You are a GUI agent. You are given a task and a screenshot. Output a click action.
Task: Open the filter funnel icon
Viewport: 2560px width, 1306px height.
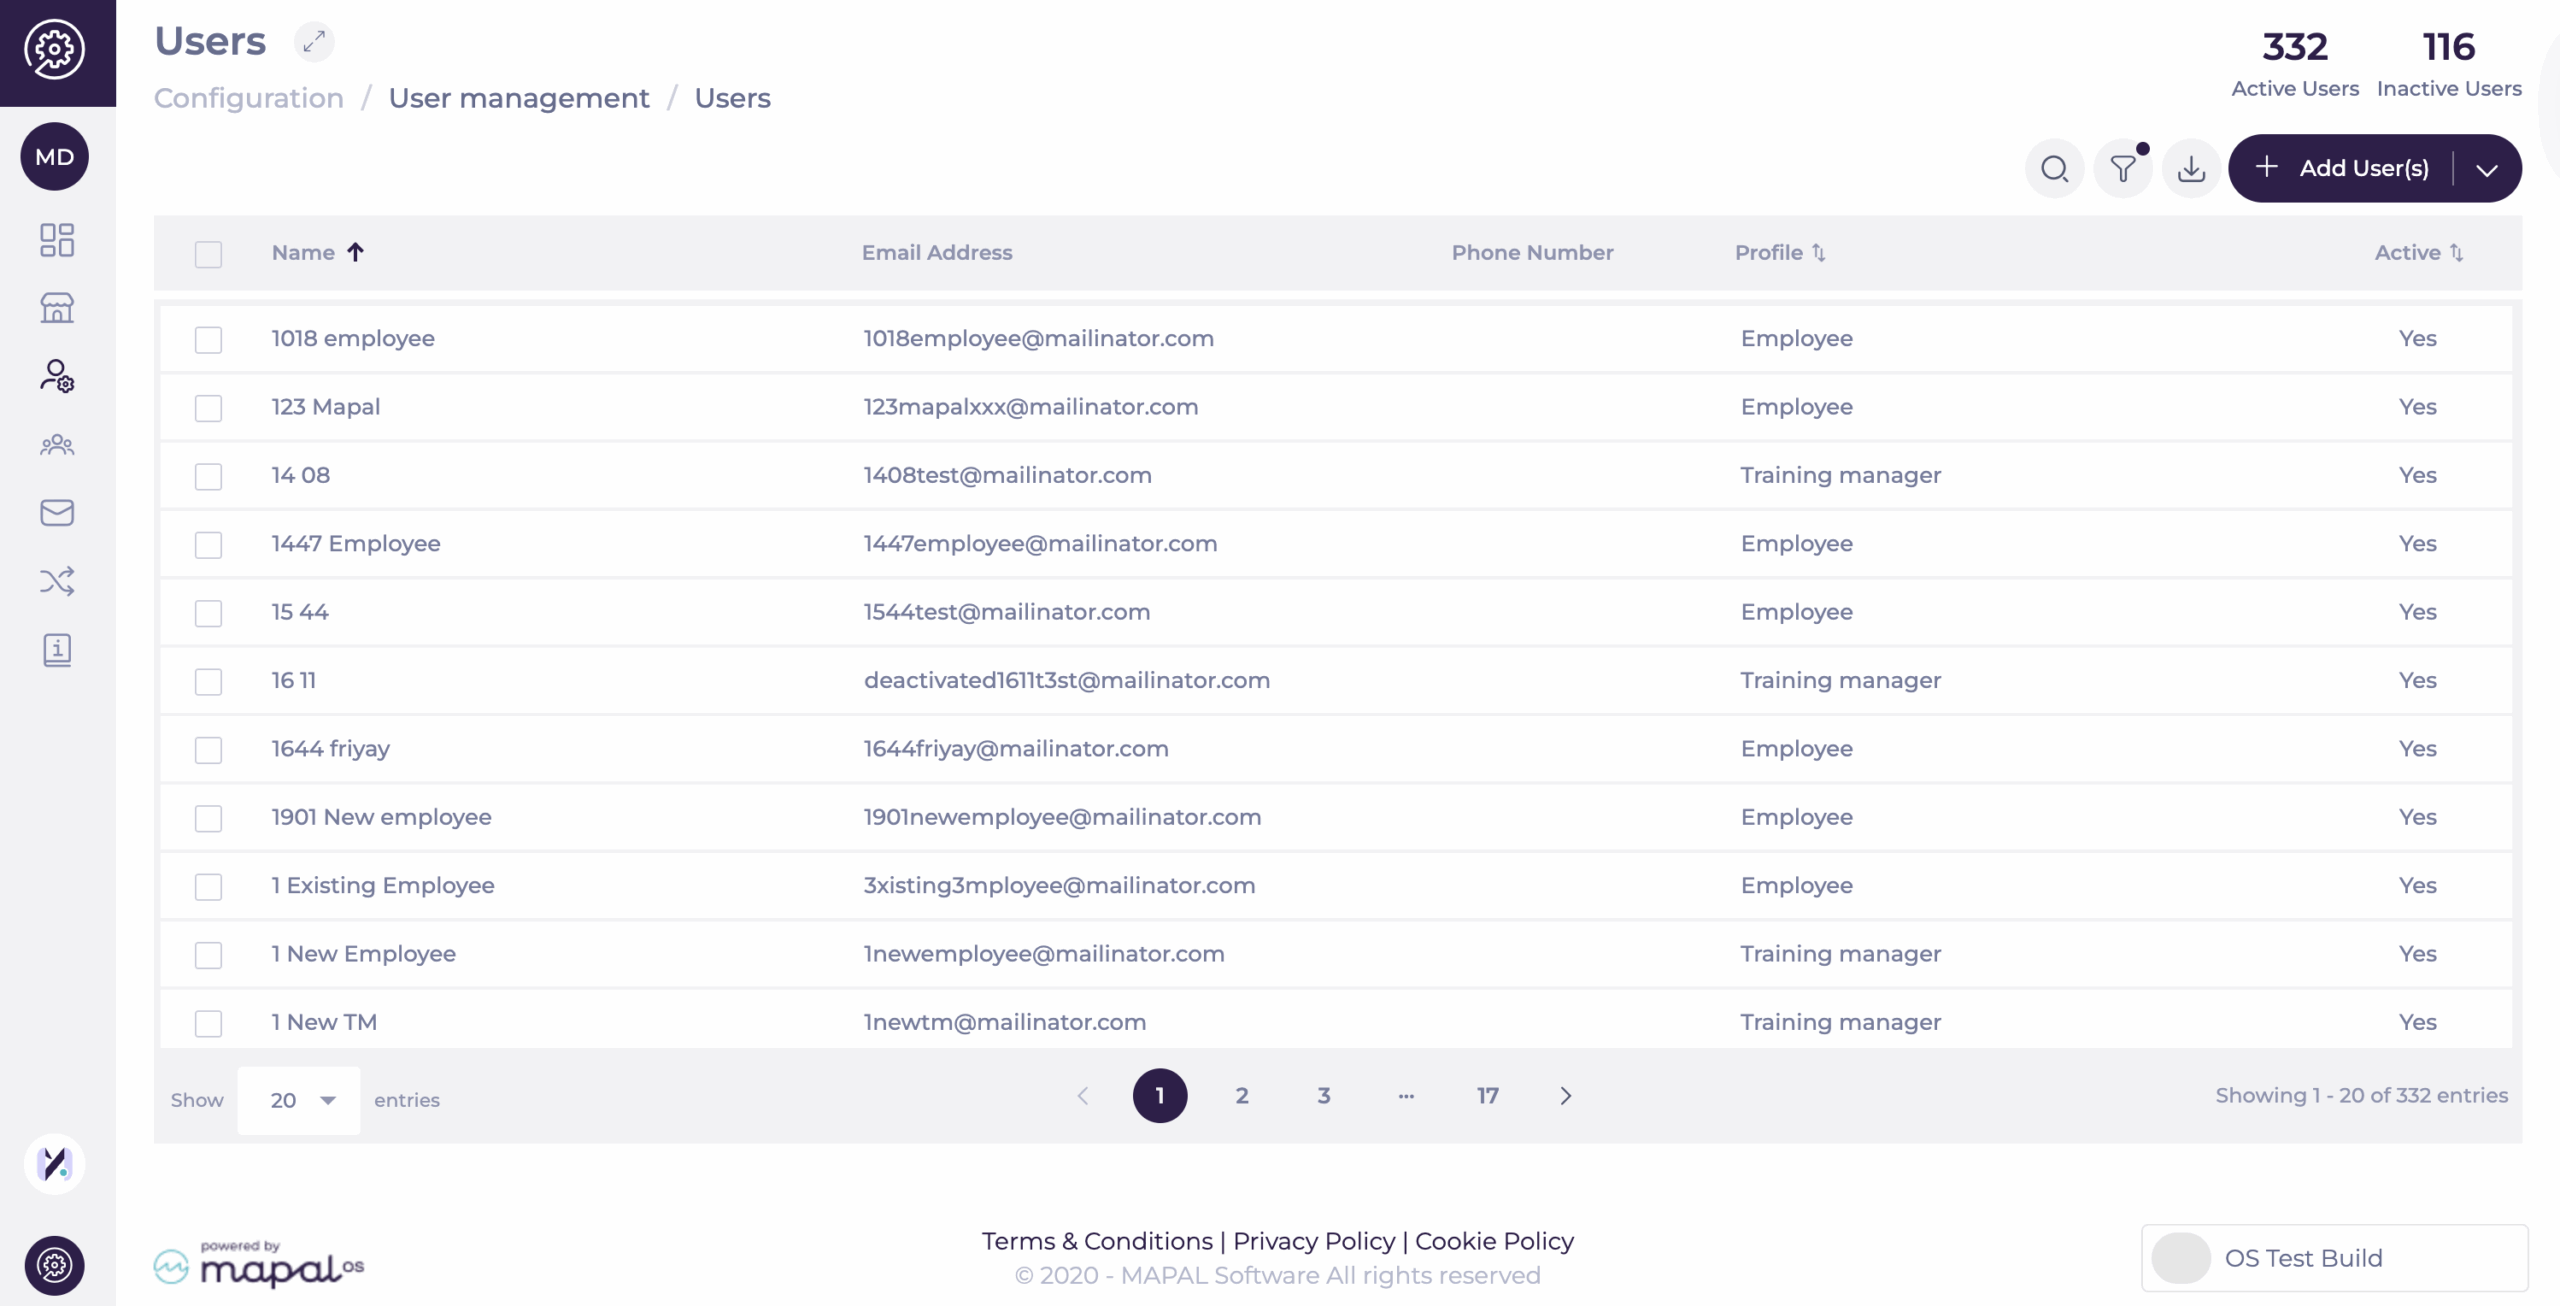(2122, 168)
